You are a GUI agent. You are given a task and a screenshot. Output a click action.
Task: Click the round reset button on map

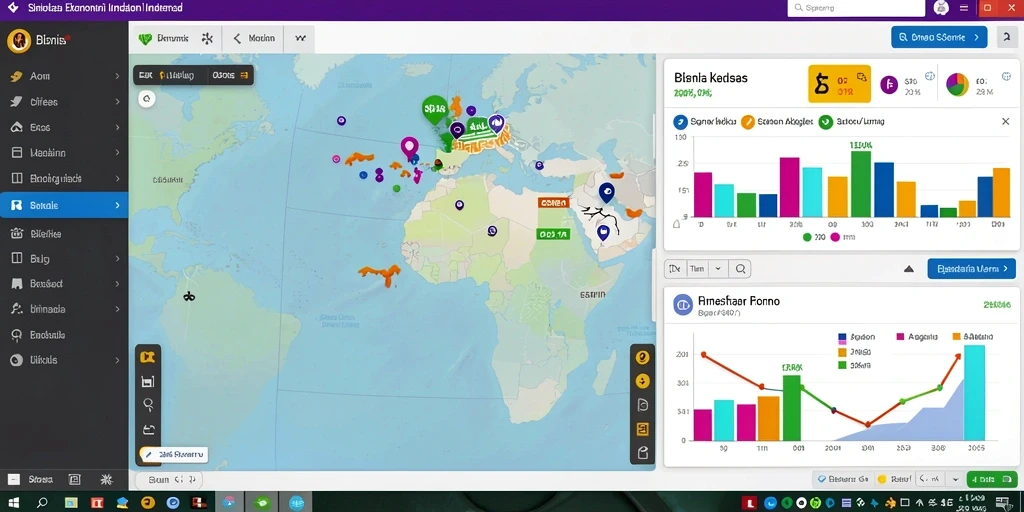pos(147,99)
